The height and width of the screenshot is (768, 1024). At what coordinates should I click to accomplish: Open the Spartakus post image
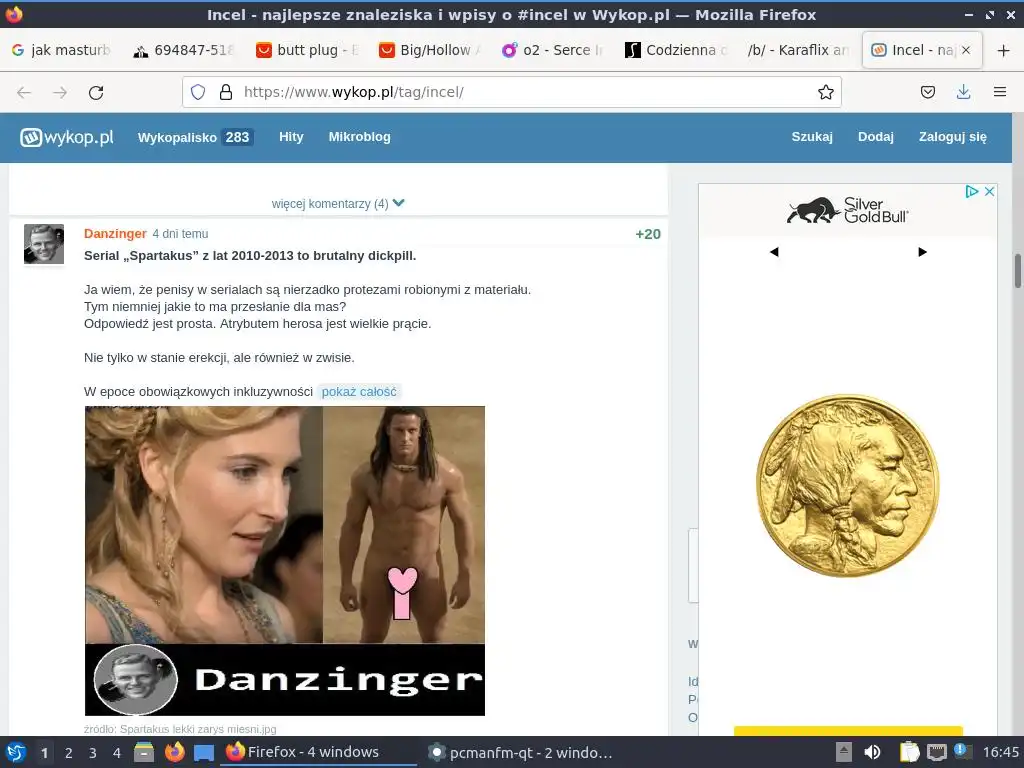285,561
